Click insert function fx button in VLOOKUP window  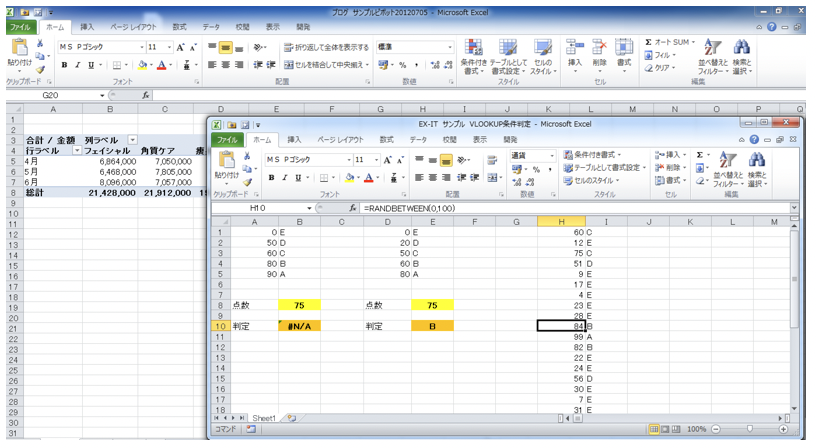[351, 207]
